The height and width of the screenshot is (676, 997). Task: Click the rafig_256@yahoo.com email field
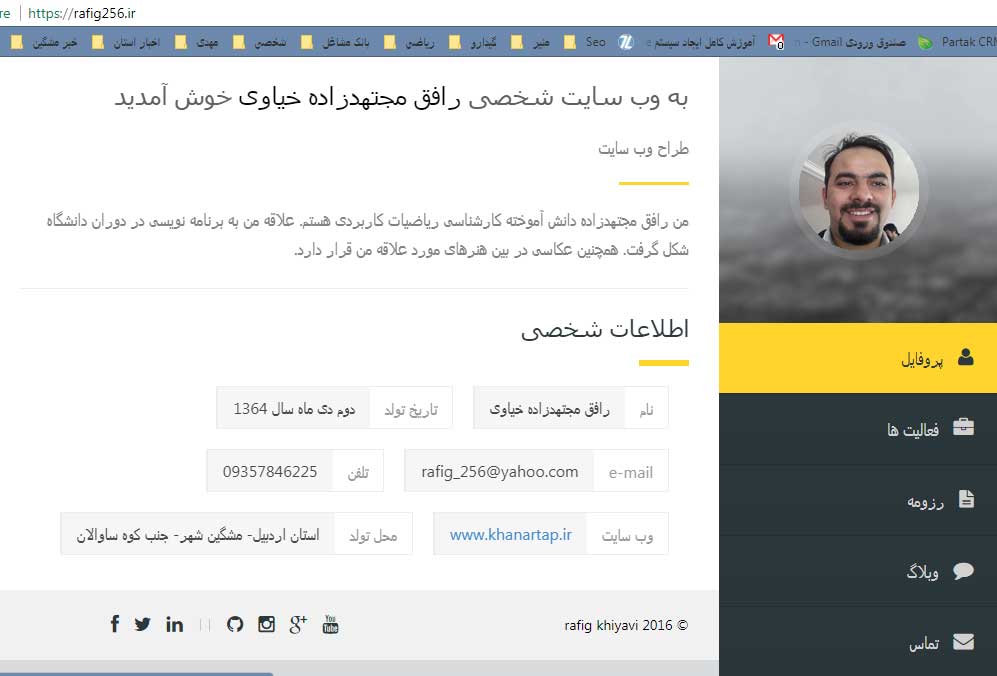(x=499, y=471)
